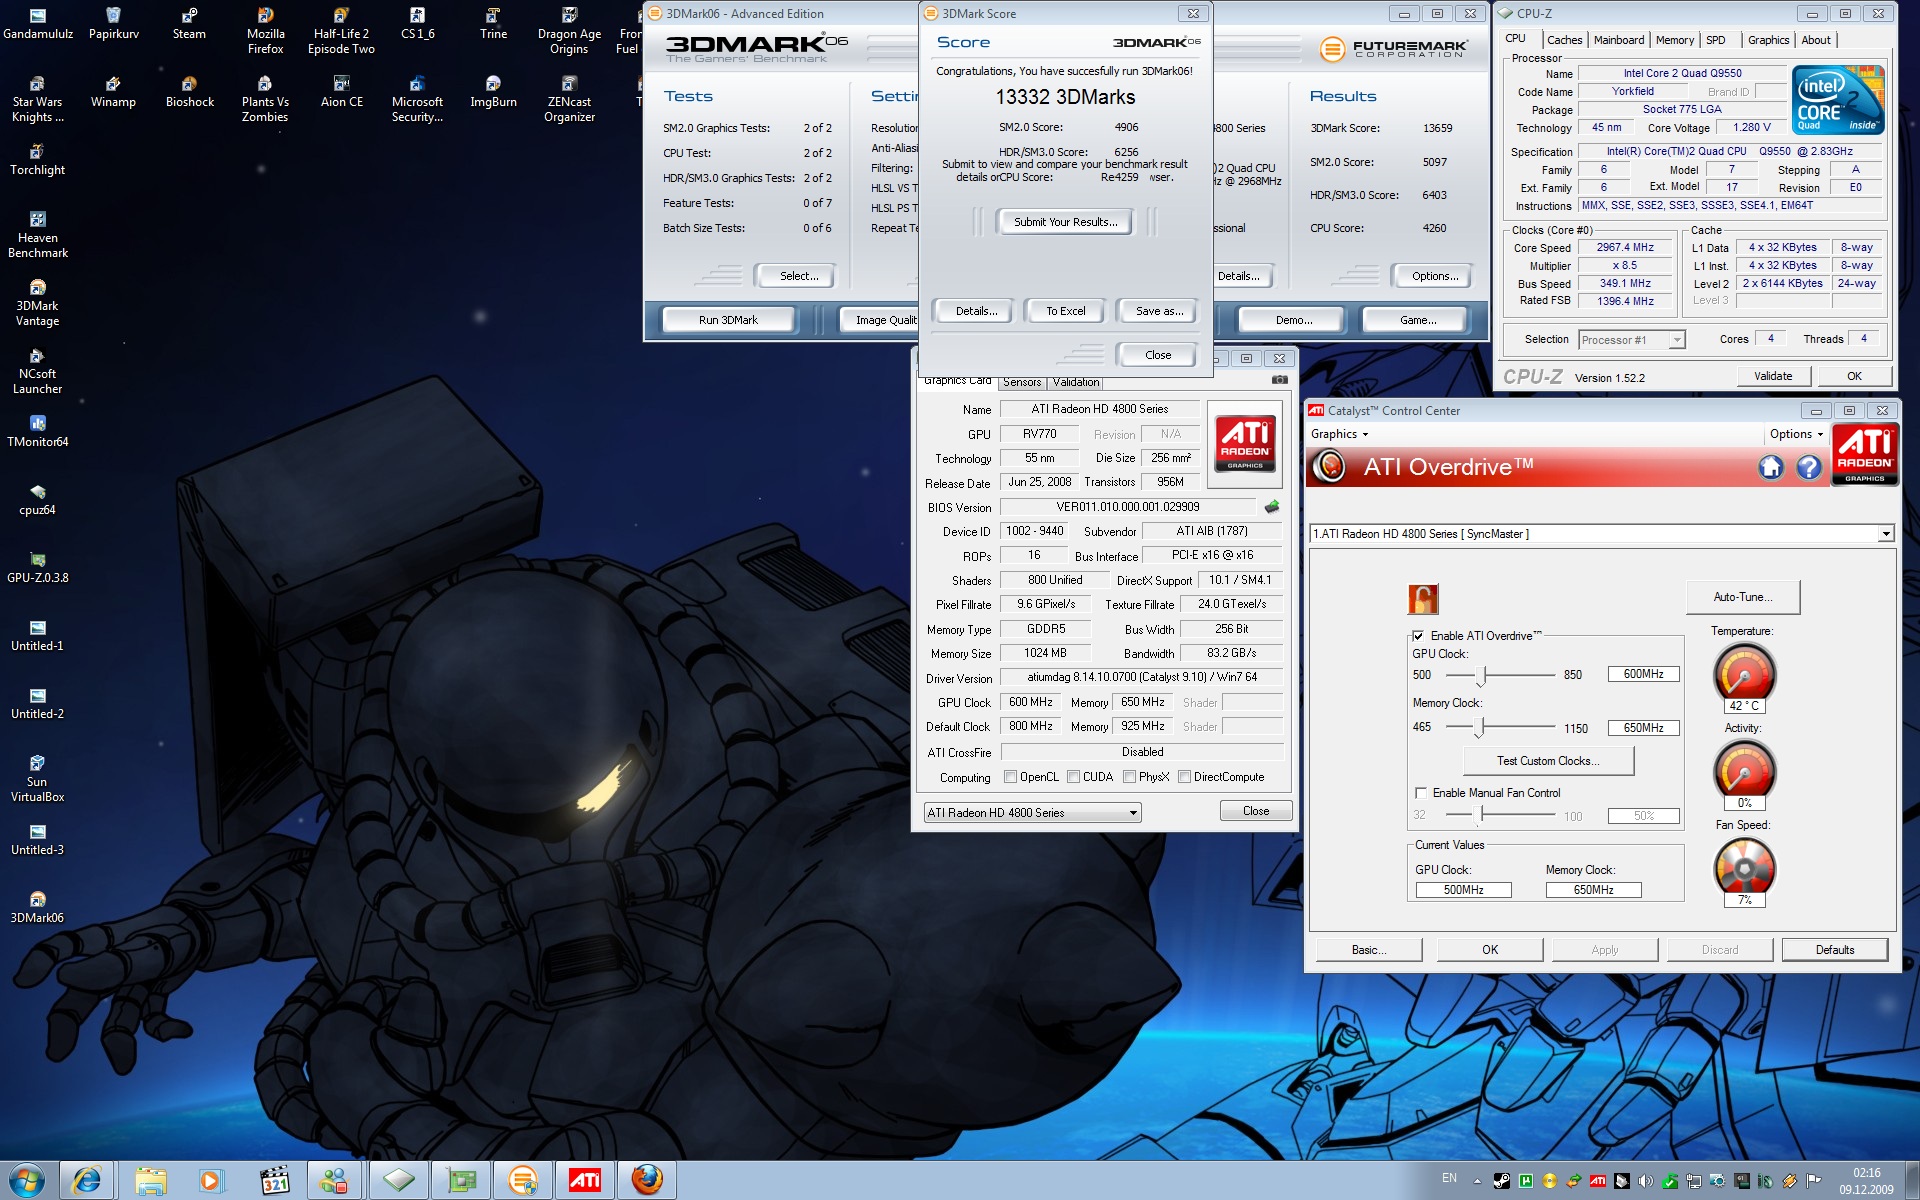Check Enable Manual Fan Control

[1420, 793]
